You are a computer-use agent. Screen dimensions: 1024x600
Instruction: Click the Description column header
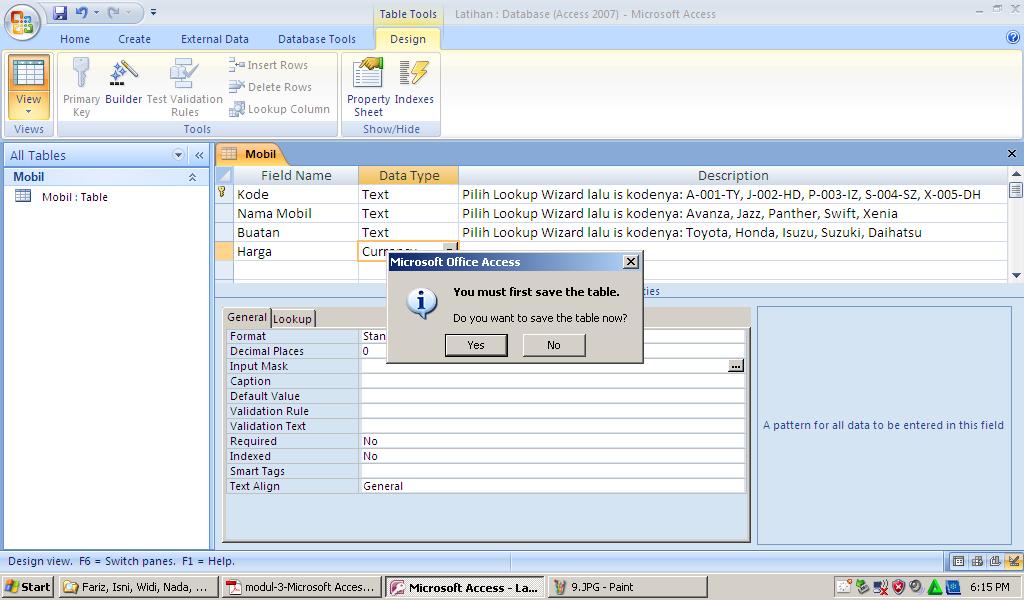click(x=733, y=175)
